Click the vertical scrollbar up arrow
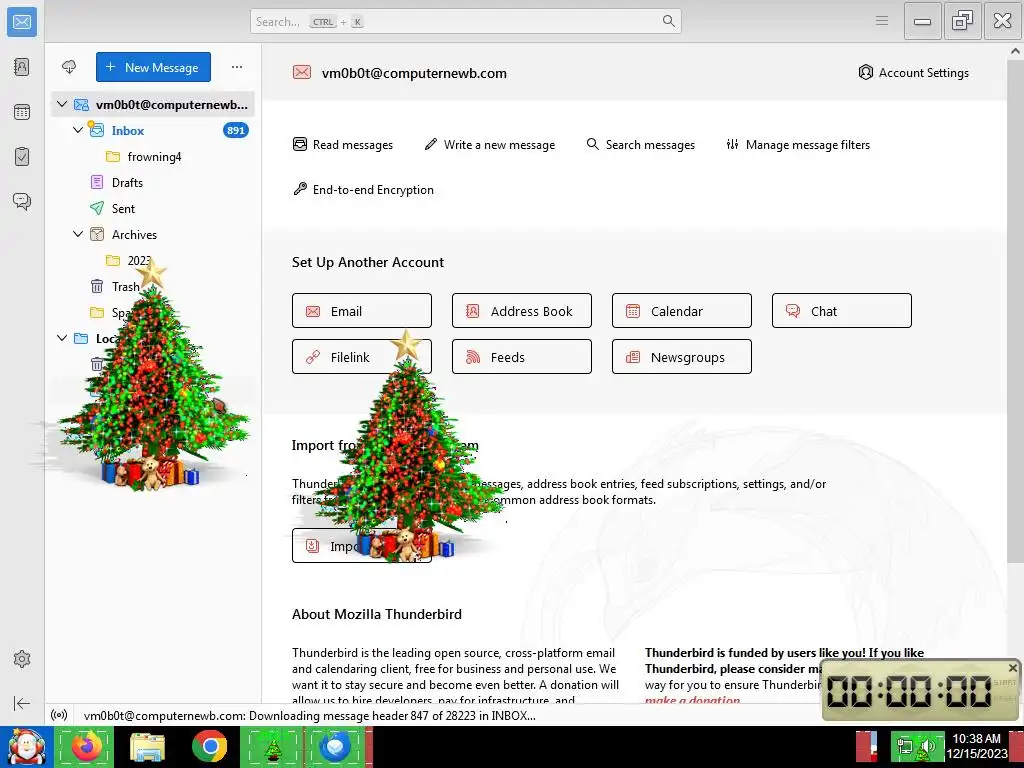This screenshot has width=1024, height=768. click(1016, 51)
